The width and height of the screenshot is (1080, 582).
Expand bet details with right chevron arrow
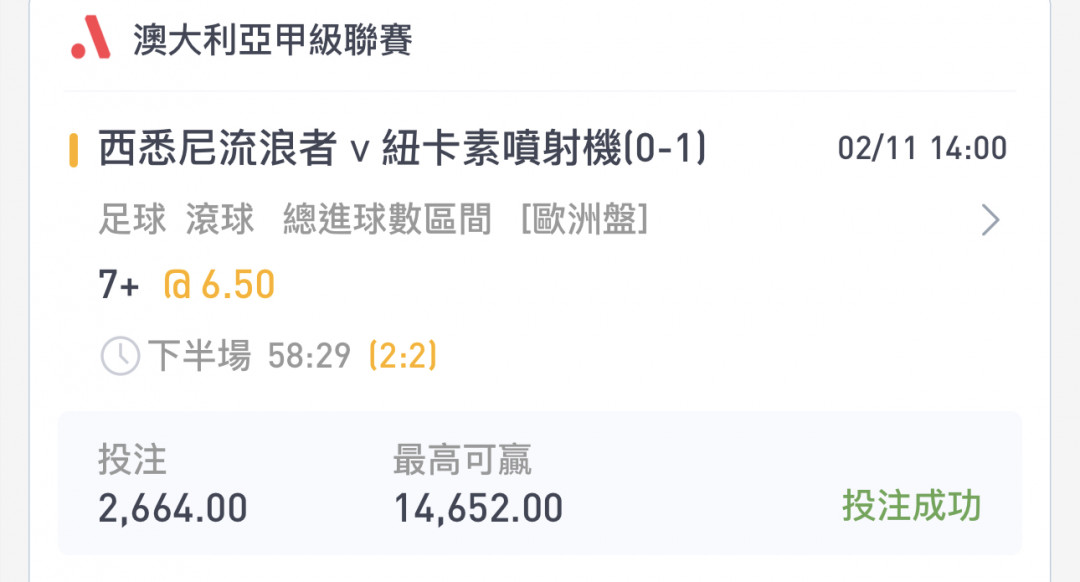click(x=990, y=220)
